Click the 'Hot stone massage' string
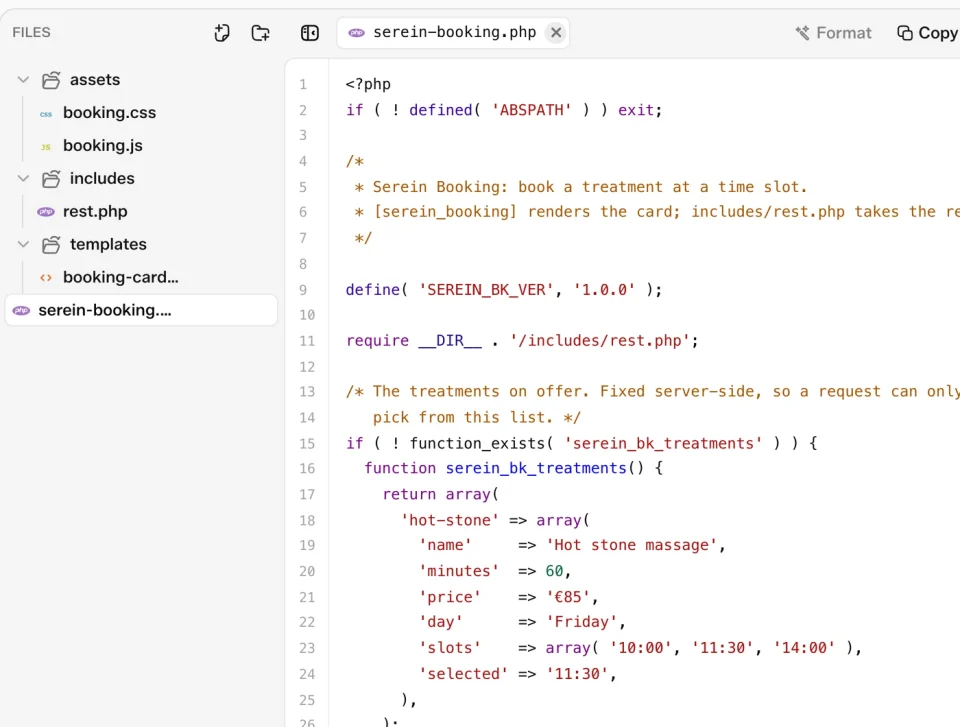 631,545
